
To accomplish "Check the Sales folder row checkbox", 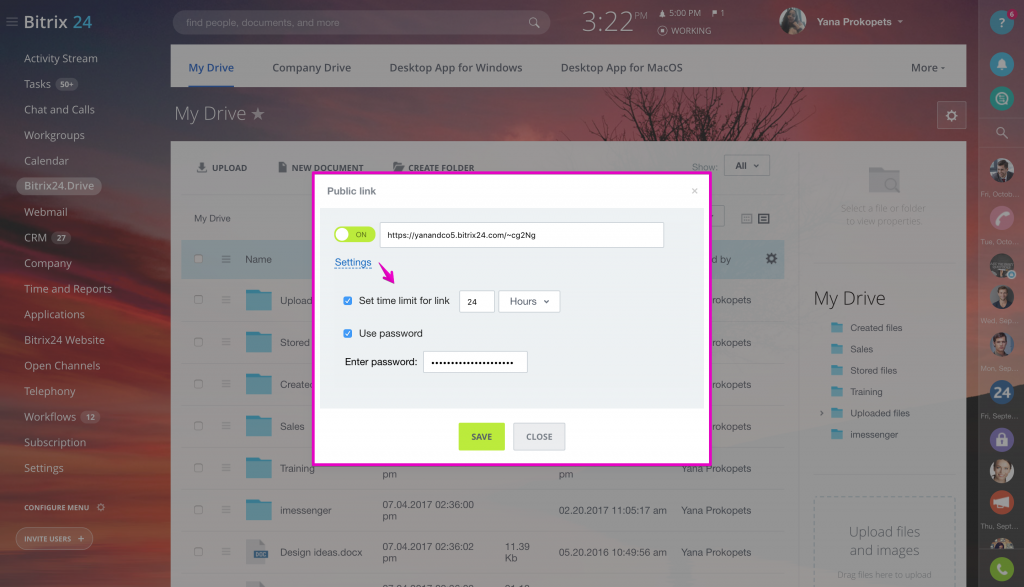I will (x=199, y=426).
